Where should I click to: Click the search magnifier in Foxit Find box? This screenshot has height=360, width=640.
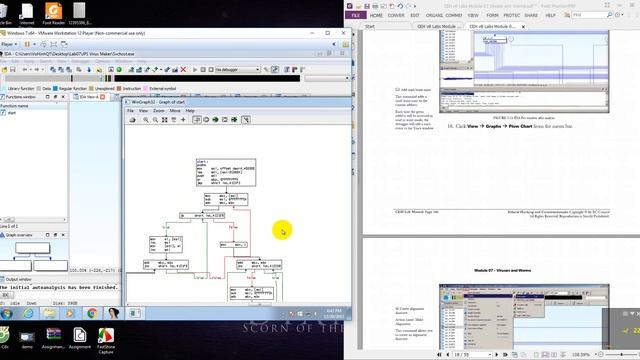tap(609, 15)
